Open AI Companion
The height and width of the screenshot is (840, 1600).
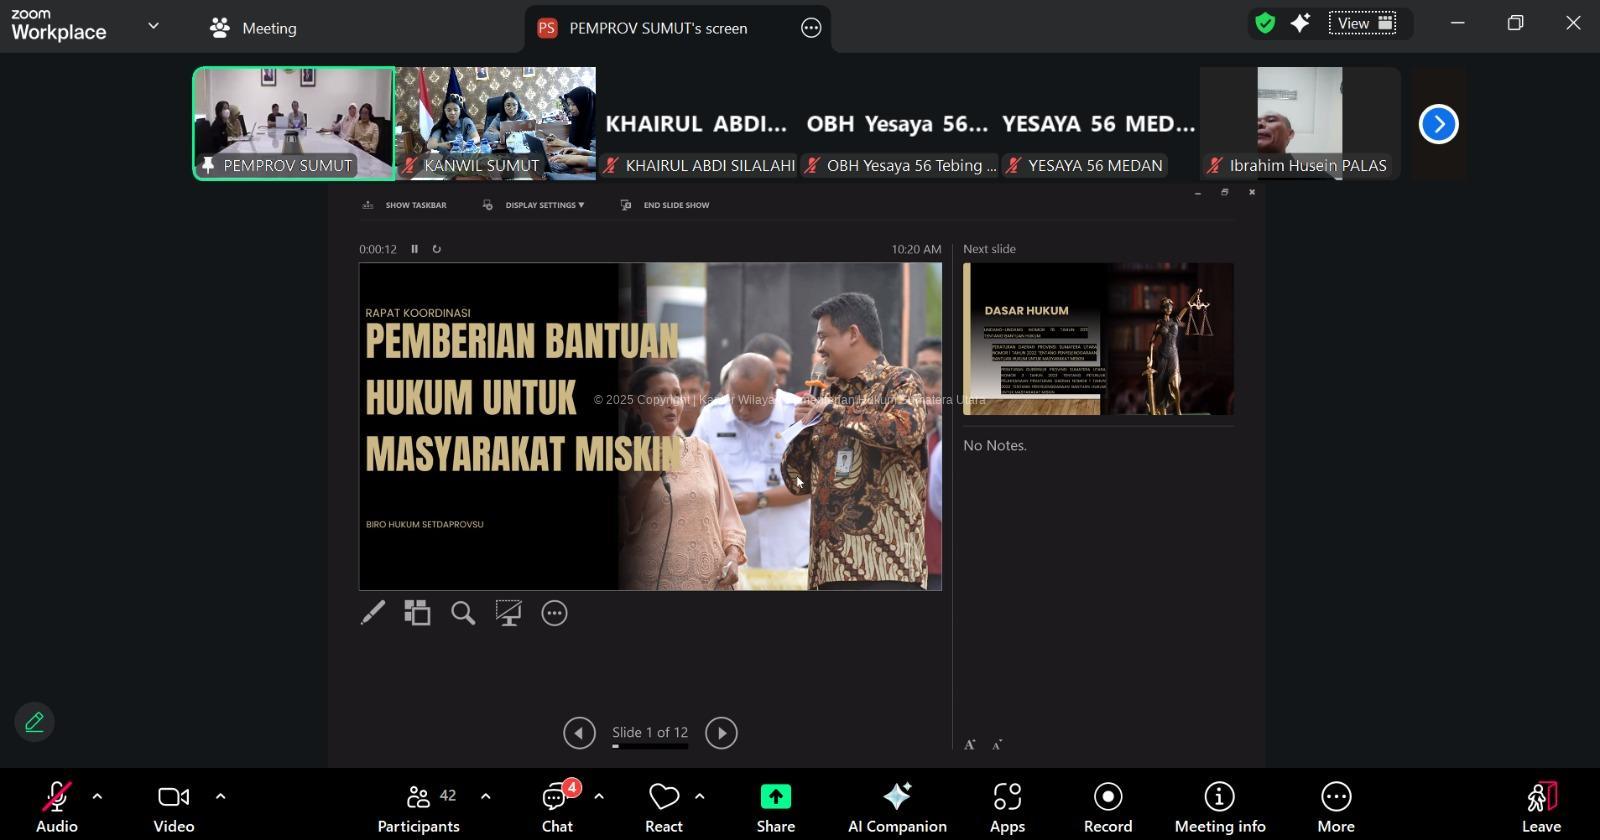897,808
